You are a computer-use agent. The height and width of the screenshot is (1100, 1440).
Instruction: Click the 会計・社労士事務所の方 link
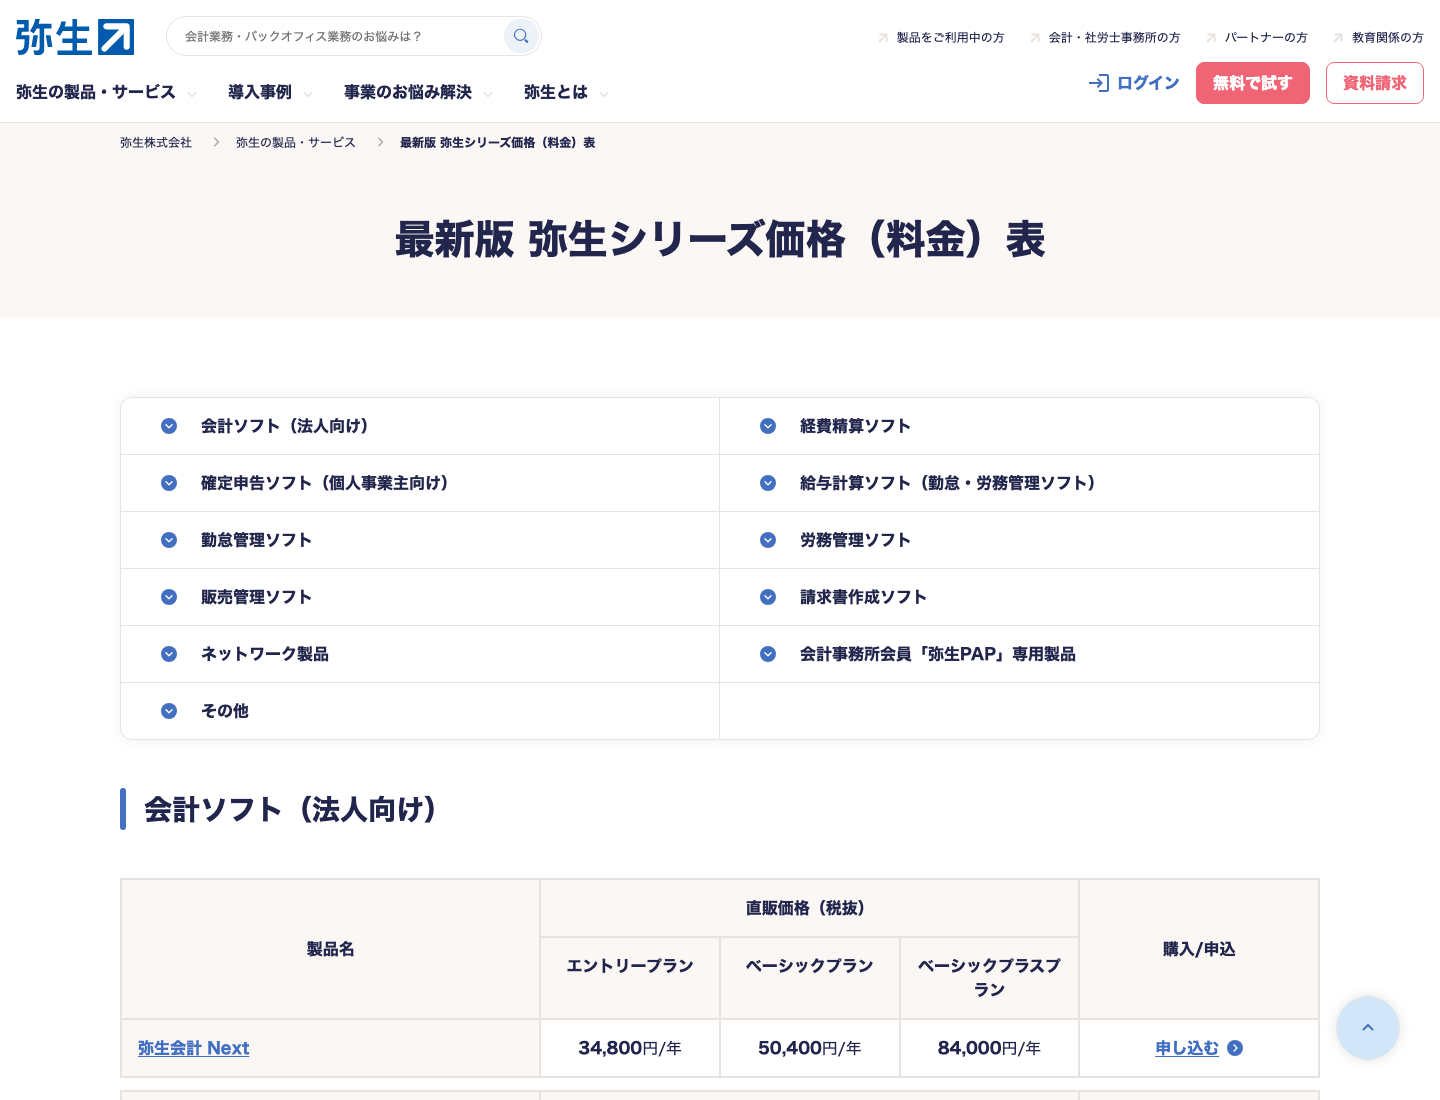click(x=1114, y=38)
